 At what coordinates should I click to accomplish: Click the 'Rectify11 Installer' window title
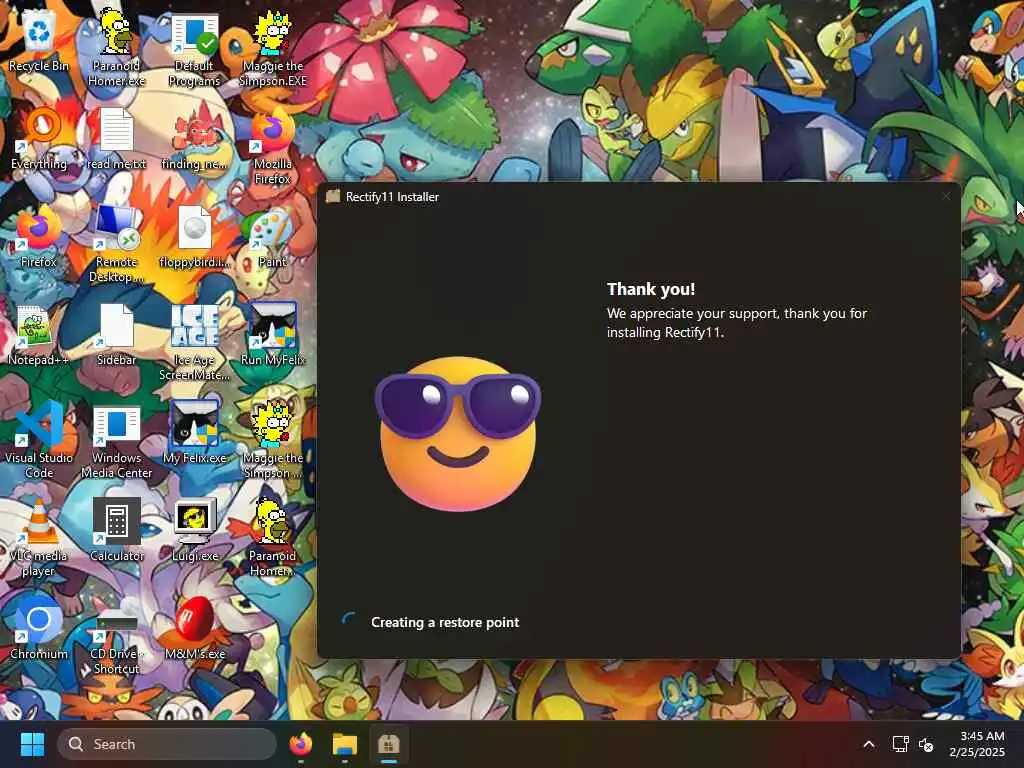pyautogui.click(x=392, y=197)
